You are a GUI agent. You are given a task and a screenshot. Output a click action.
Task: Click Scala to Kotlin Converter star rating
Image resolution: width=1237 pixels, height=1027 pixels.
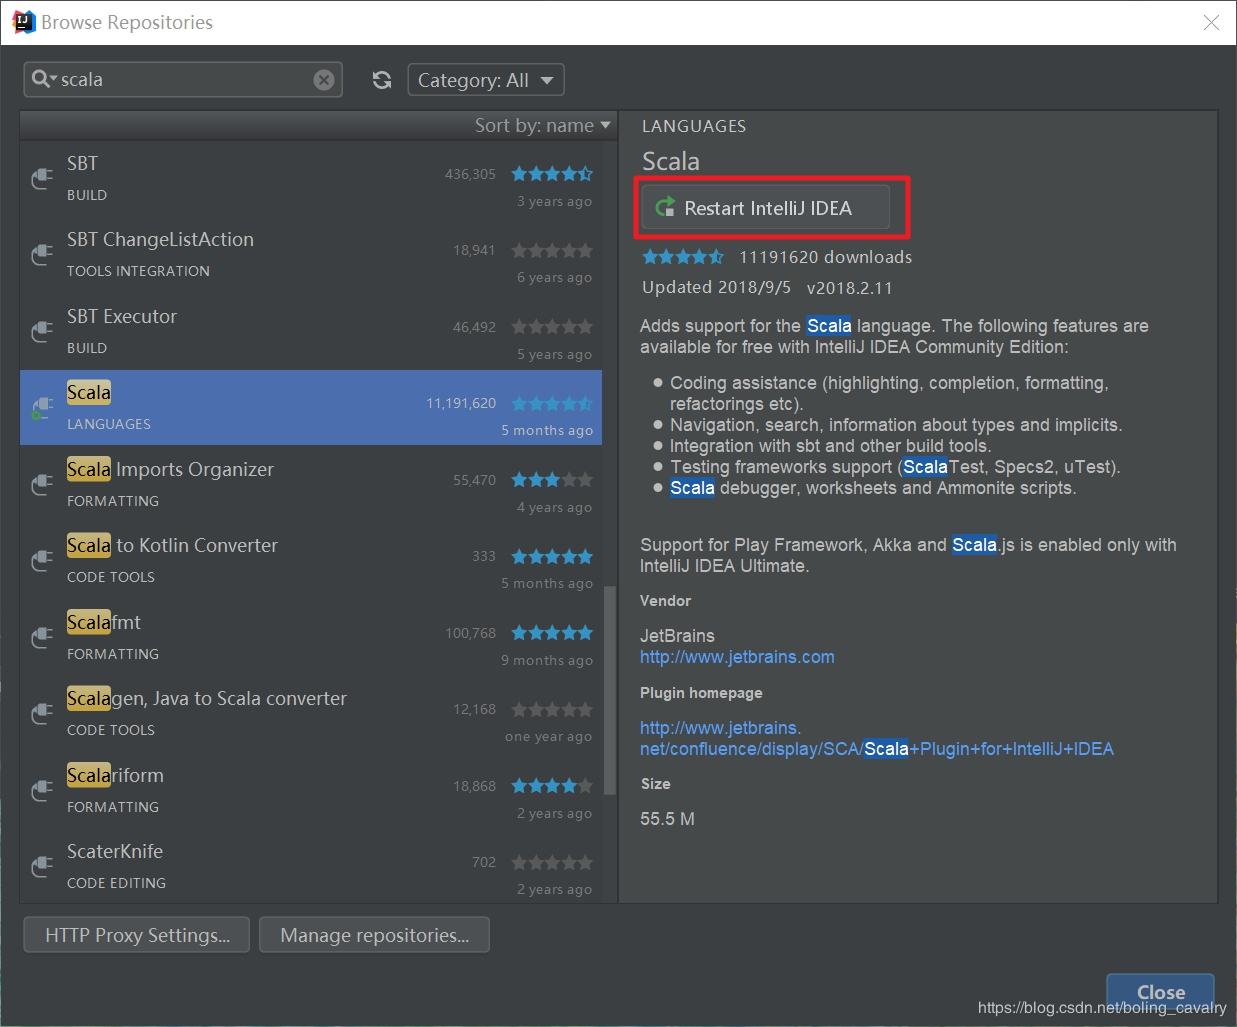pyautogui.click(x=552, y=557)
